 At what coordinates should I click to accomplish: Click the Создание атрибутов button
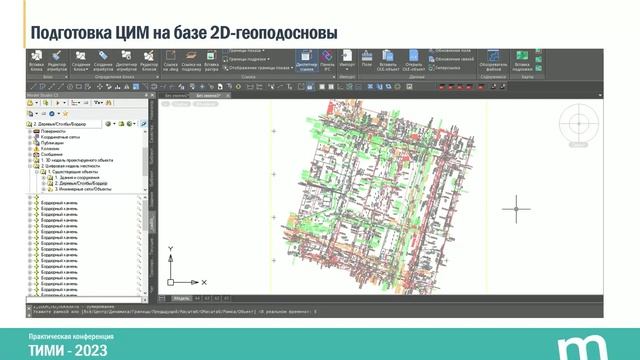(103, 61)
